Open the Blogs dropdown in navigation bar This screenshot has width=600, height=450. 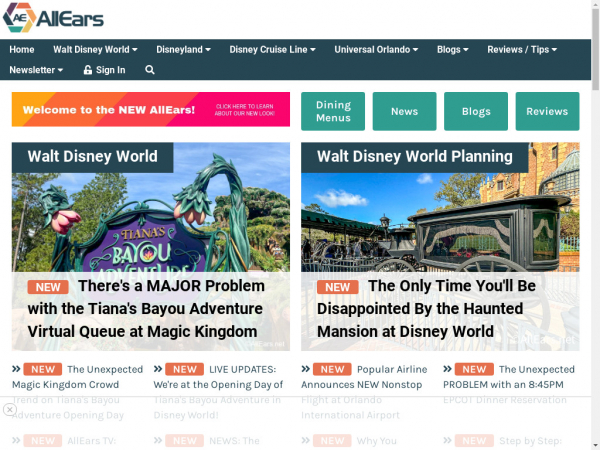(453, 49)
